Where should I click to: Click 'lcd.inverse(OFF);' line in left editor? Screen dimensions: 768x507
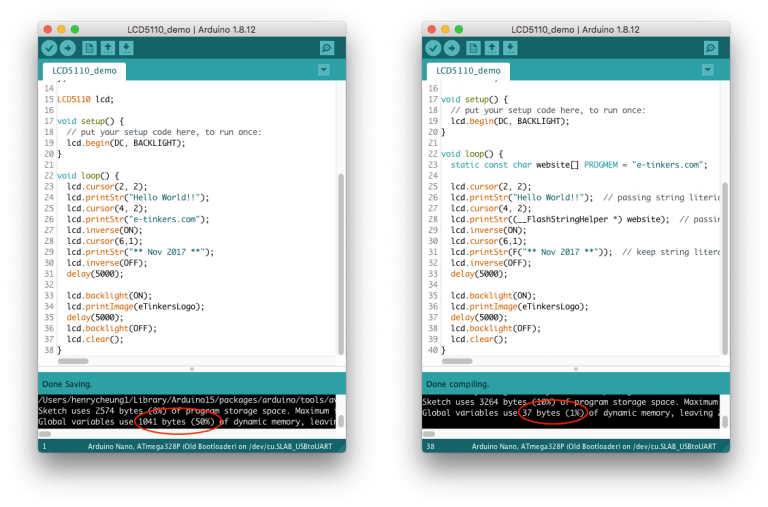pos(107,263)
